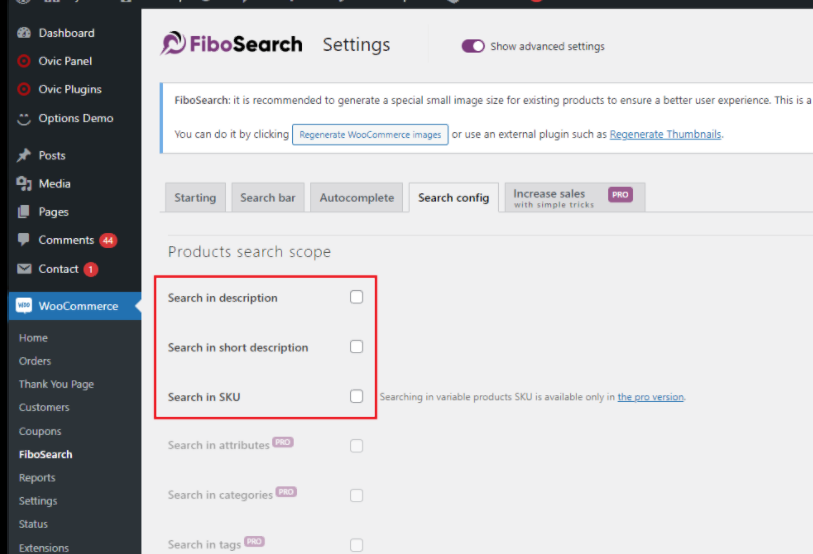Click the FiboSearch logo

tap(231, 44)
